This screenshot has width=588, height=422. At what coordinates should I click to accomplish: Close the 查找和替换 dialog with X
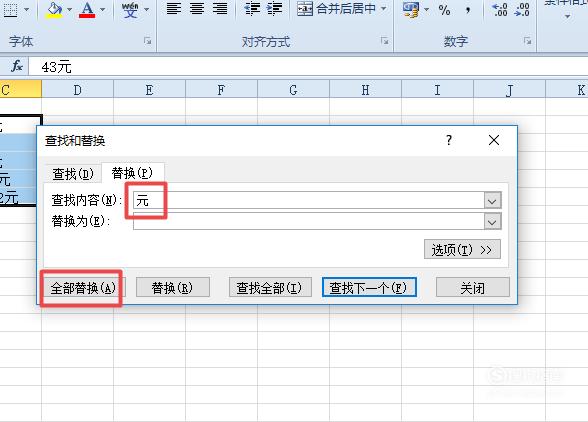[x=494, y=140]
